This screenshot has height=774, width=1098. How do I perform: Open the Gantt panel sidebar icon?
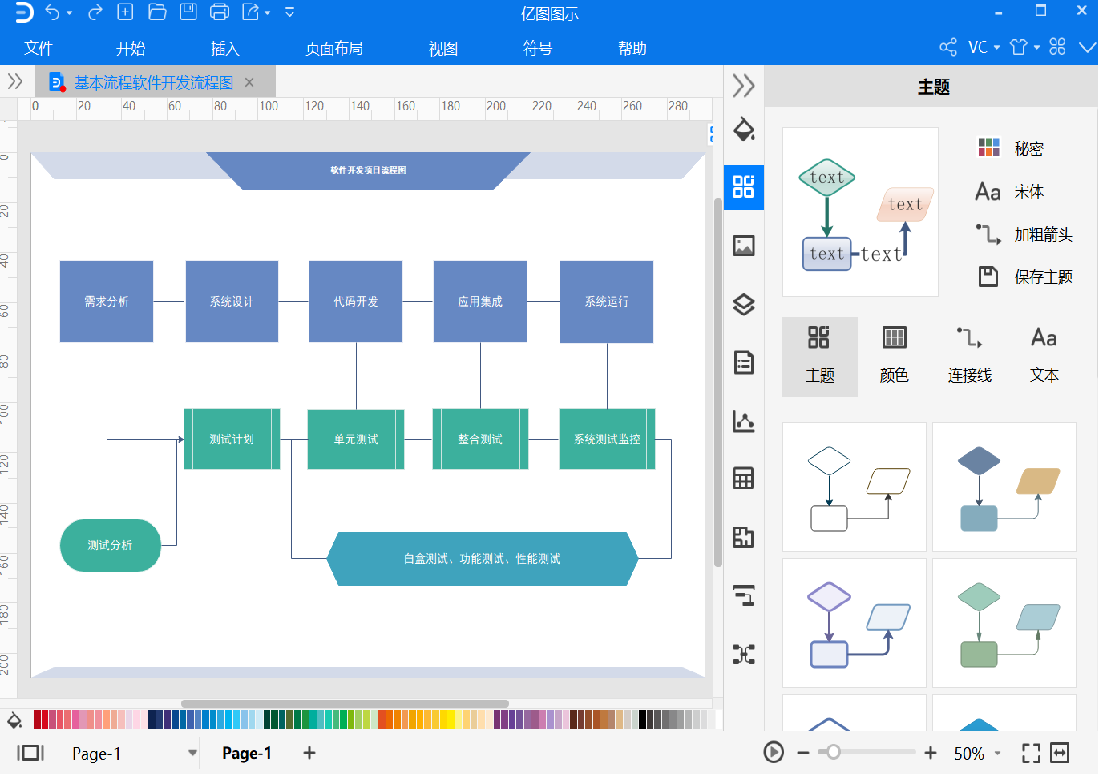click(744, 595)
